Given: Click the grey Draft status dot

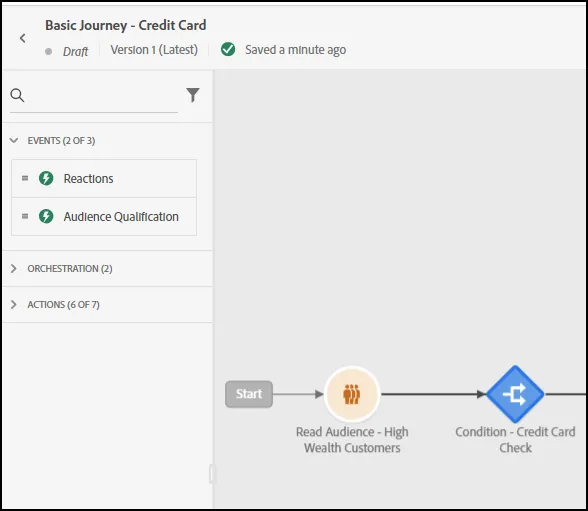Looking at the screenshot, I should (48, 51).
